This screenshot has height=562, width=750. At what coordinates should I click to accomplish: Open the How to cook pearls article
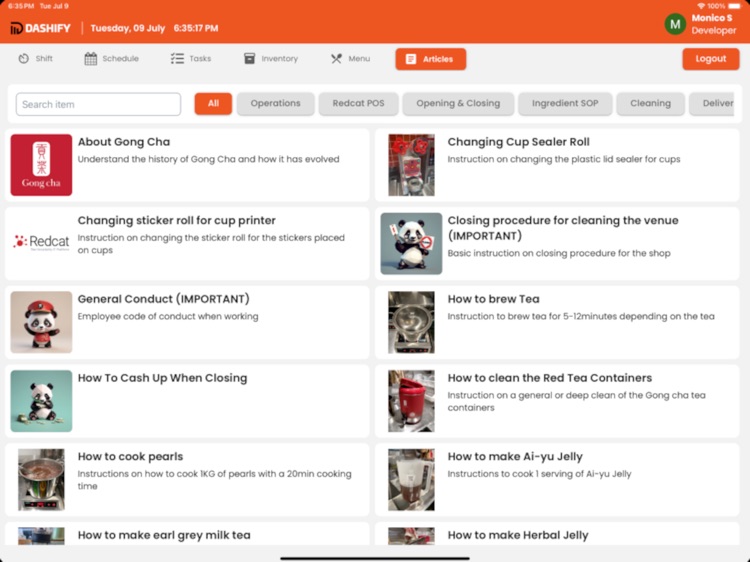coord(187,479)
